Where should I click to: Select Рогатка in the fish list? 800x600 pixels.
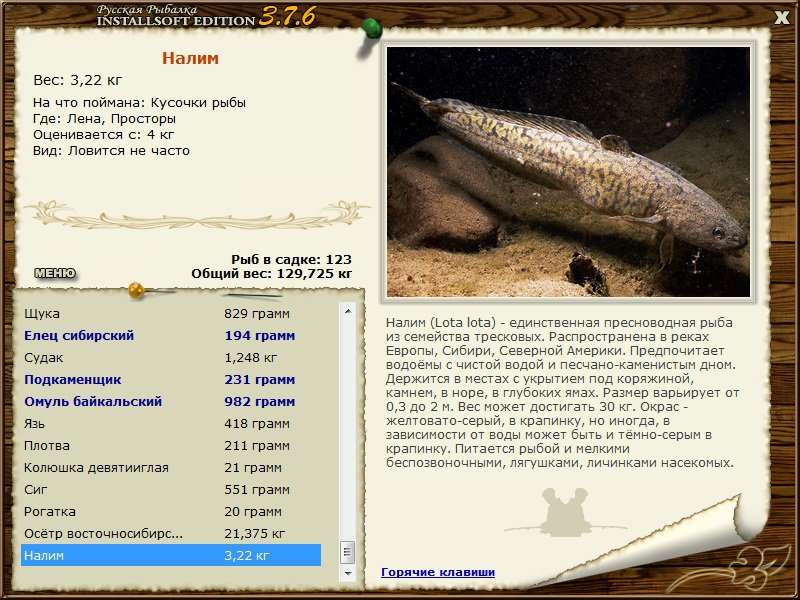click(171, 511)
